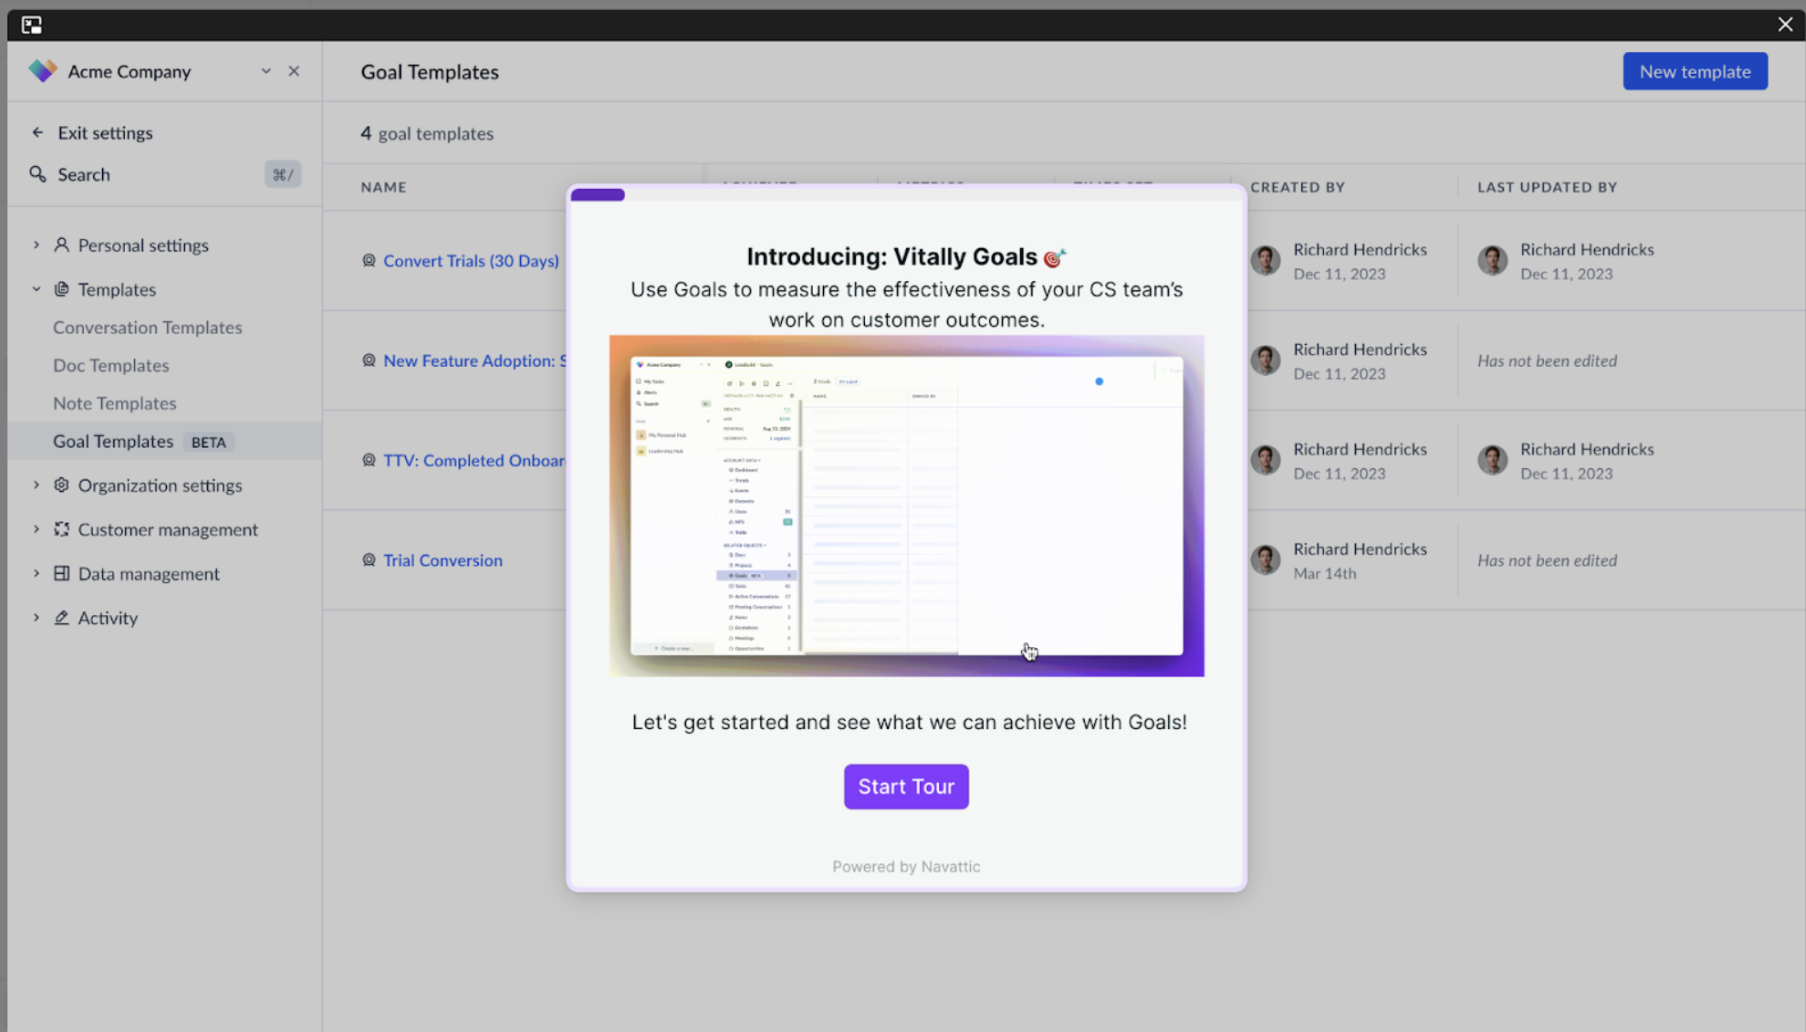Click the NAME column header
1806x1032 pixels.
(384, 187)
